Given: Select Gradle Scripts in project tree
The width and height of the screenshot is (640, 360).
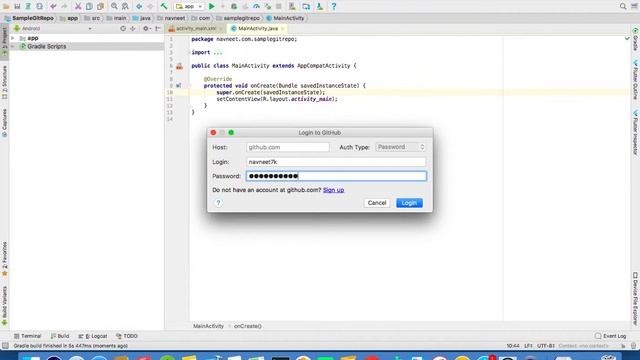Looking at the screenshot, I should tap(47, 47).
